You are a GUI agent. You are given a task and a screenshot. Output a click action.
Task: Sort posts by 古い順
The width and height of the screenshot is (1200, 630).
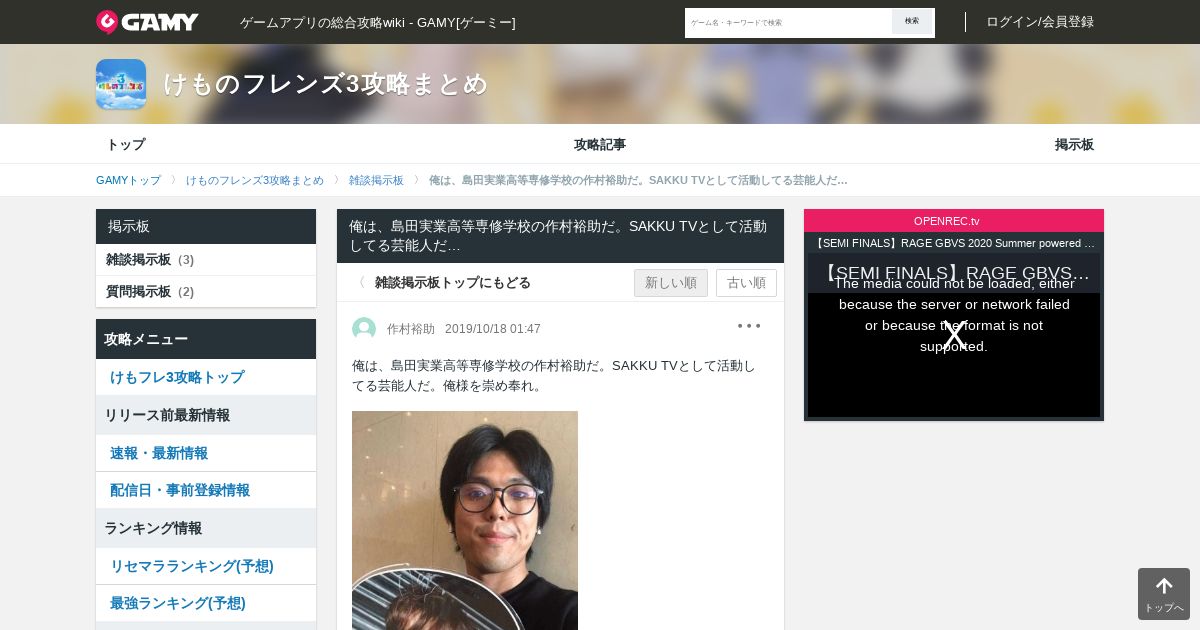pyautogui.click(x=746, y=283)
